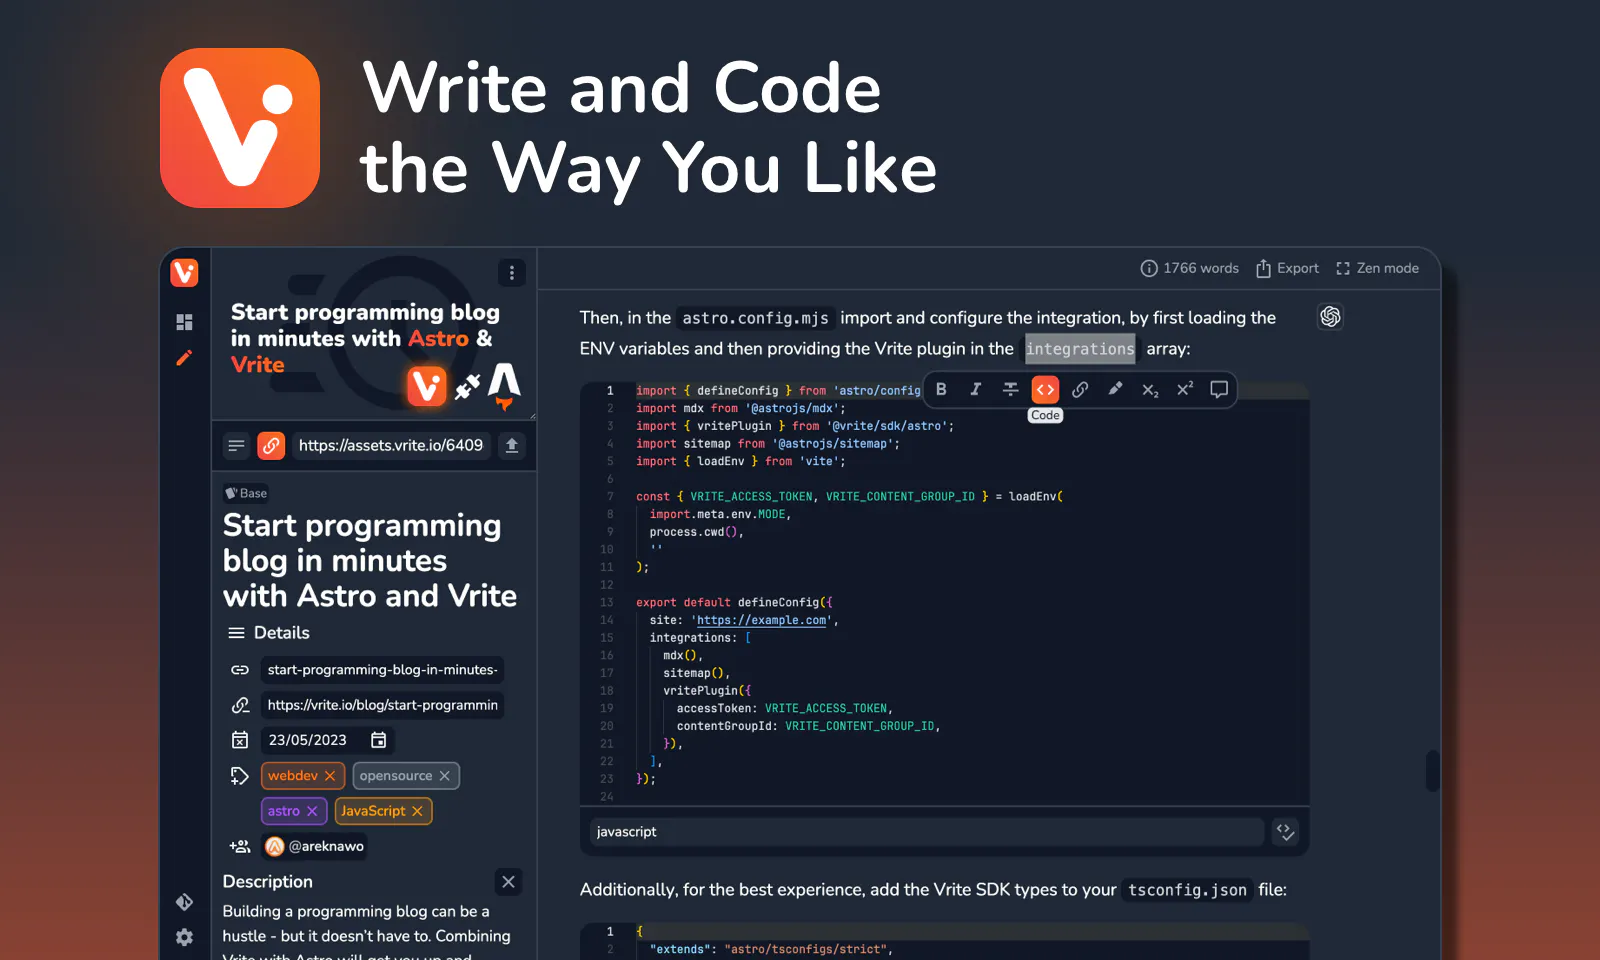Click the Description heading
This screenshot has height=960, width=1600.
(268, 881)
